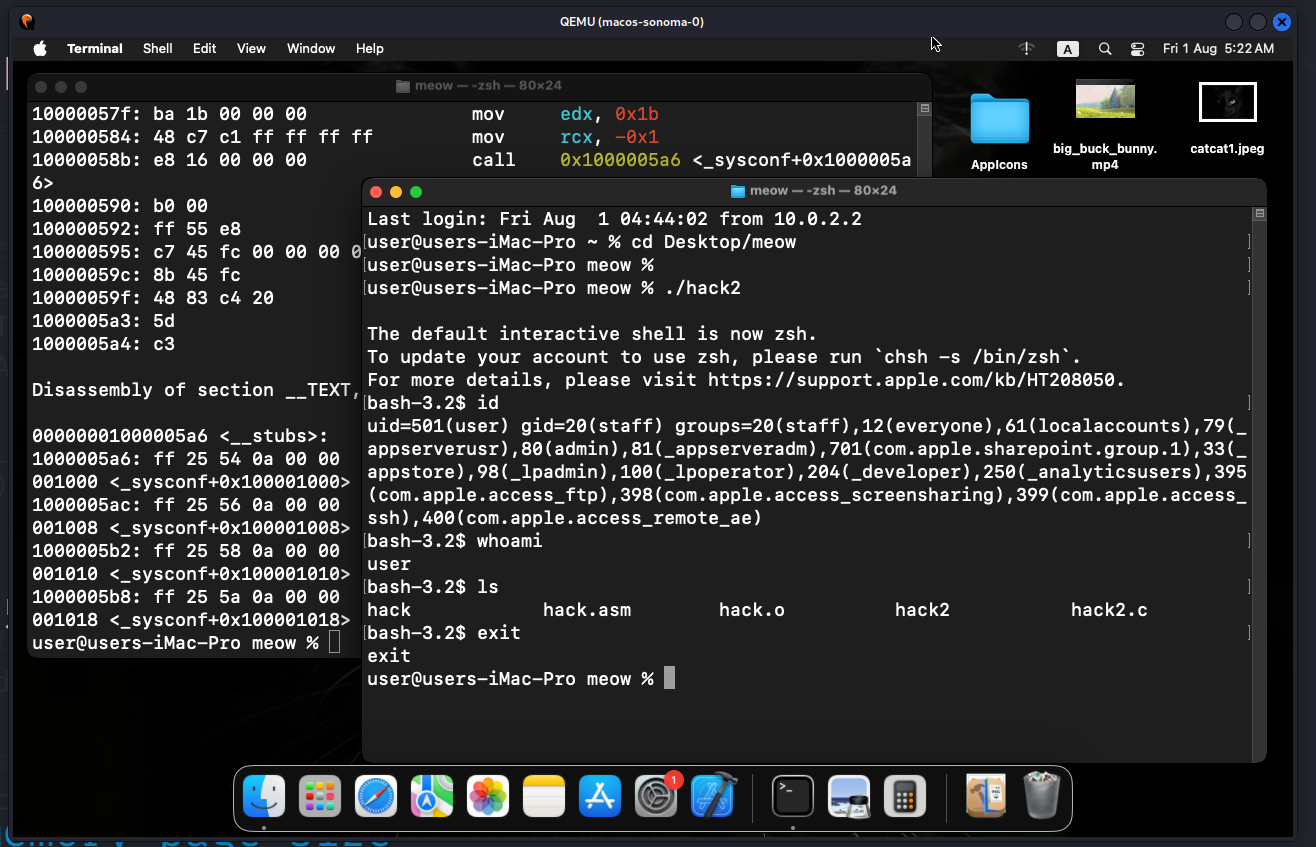Open the Shell menu
This screenshot has width=1316, height=847.
pos(158,48)
